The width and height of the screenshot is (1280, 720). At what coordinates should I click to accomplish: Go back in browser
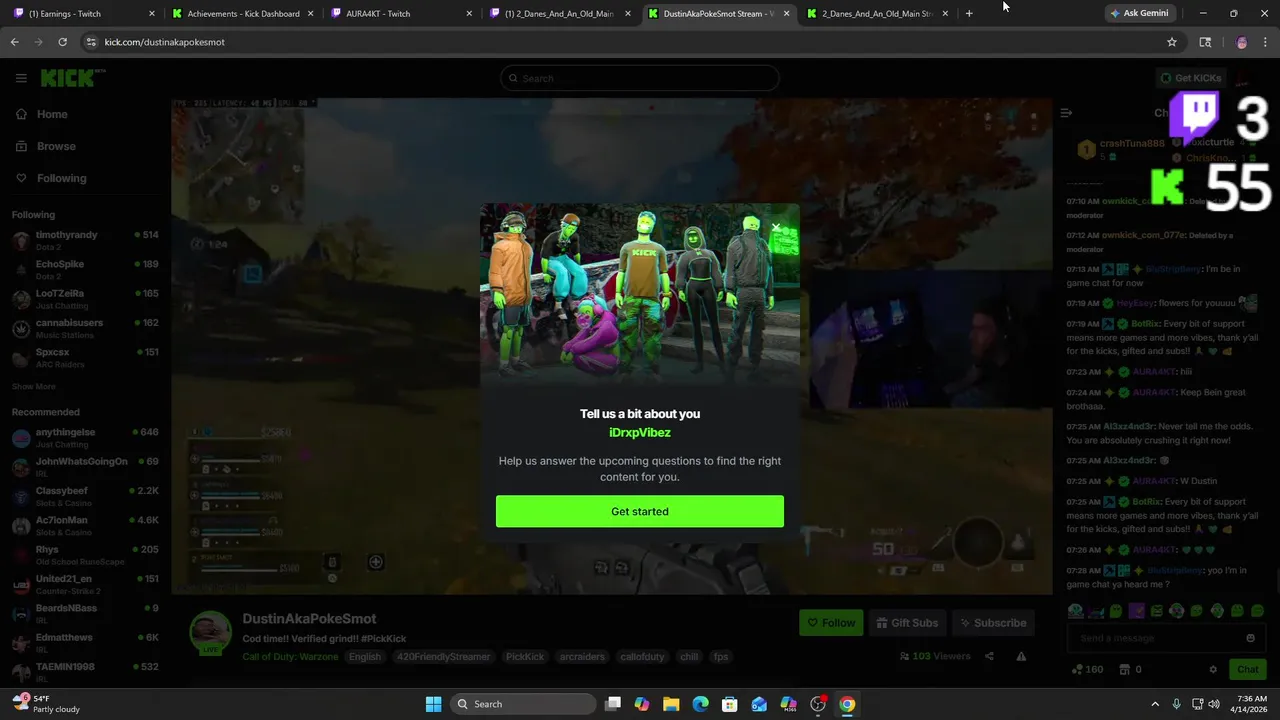(14, 42)
